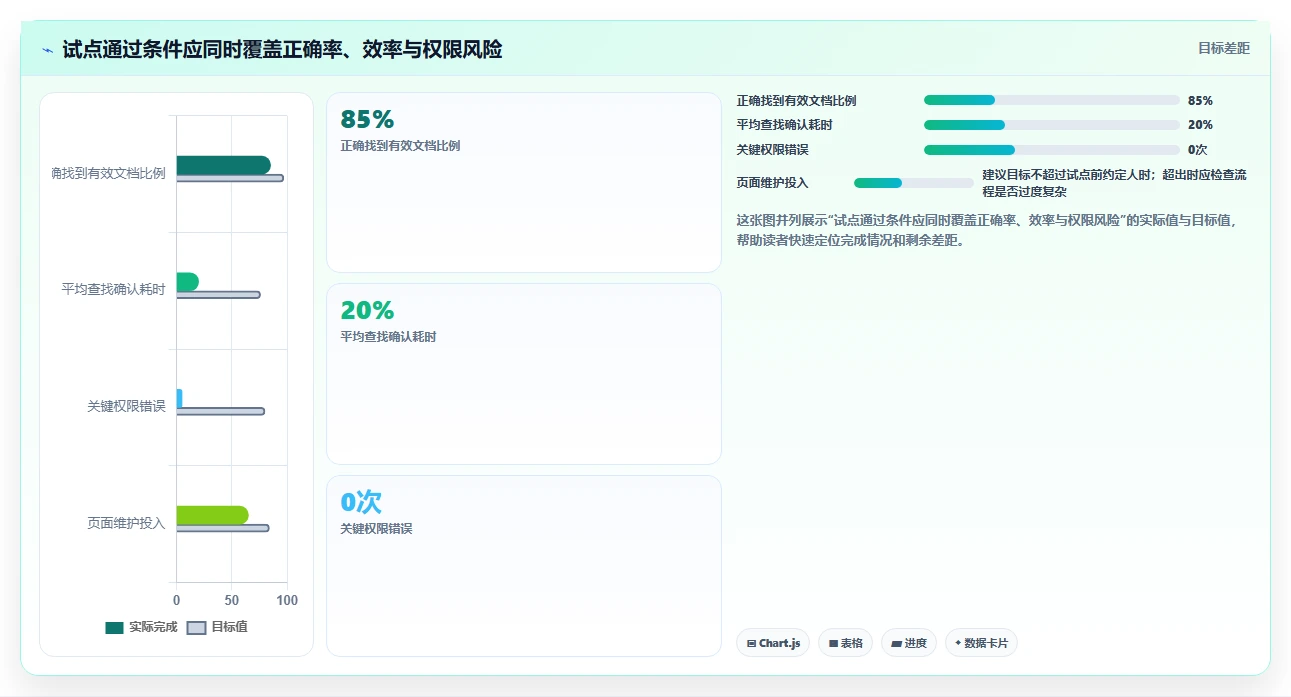Image resolution: width=1291 pixels, height=697 pixels.
Task: Toggle the 目标值 legend label
Action: click(230, 628)
